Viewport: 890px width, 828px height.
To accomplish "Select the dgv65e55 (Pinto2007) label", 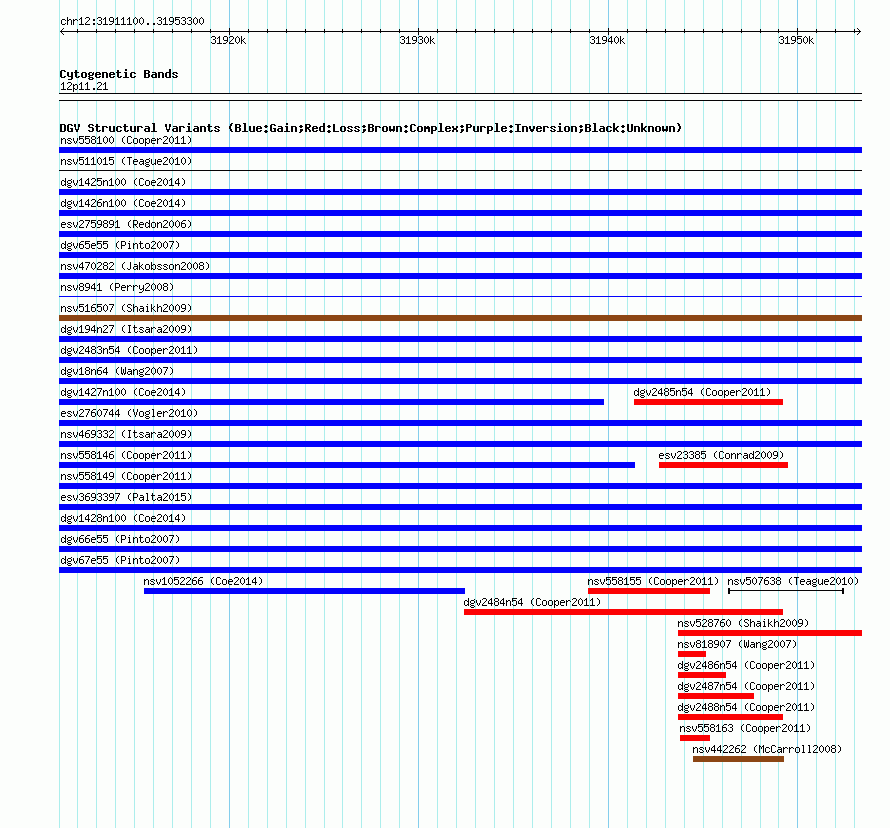I will point(120,245).
